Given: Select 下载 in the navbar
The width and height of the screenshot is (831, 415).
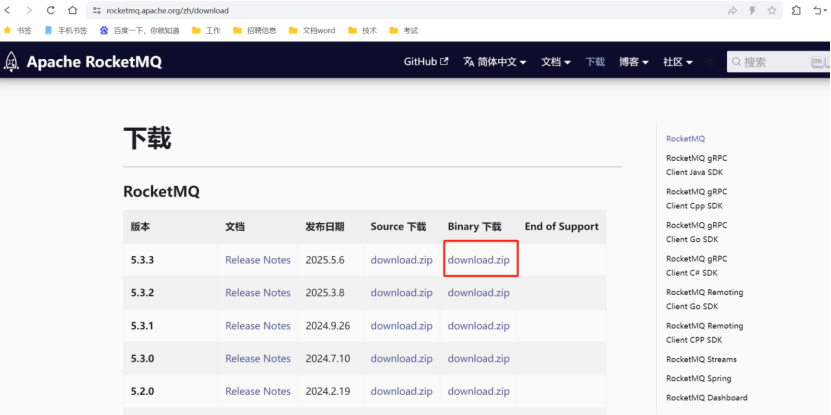Looking at the screenshot, I should (x=595, y=62).
